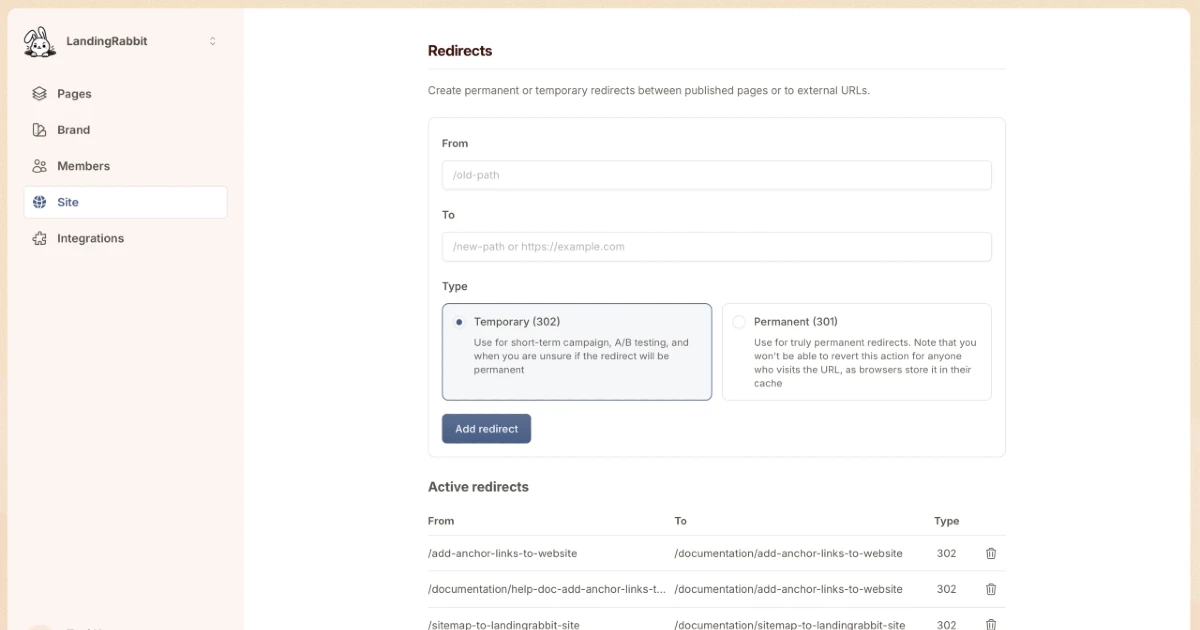Image resolution: width=1200 pixels, height=630 pixels.
Task: Select Permanent (301) redirect type
Action: [739, 322]
